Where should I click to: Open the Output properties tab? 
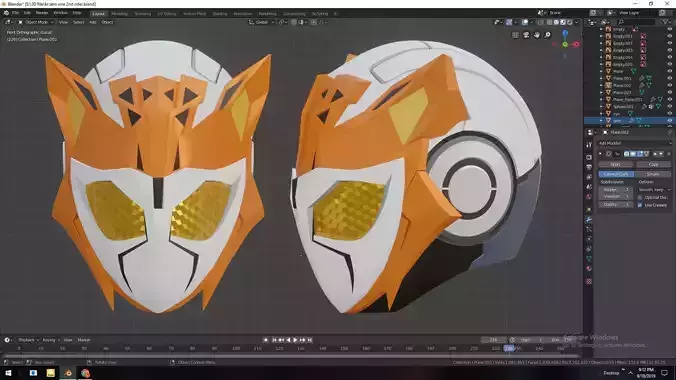tap(589, 167)
